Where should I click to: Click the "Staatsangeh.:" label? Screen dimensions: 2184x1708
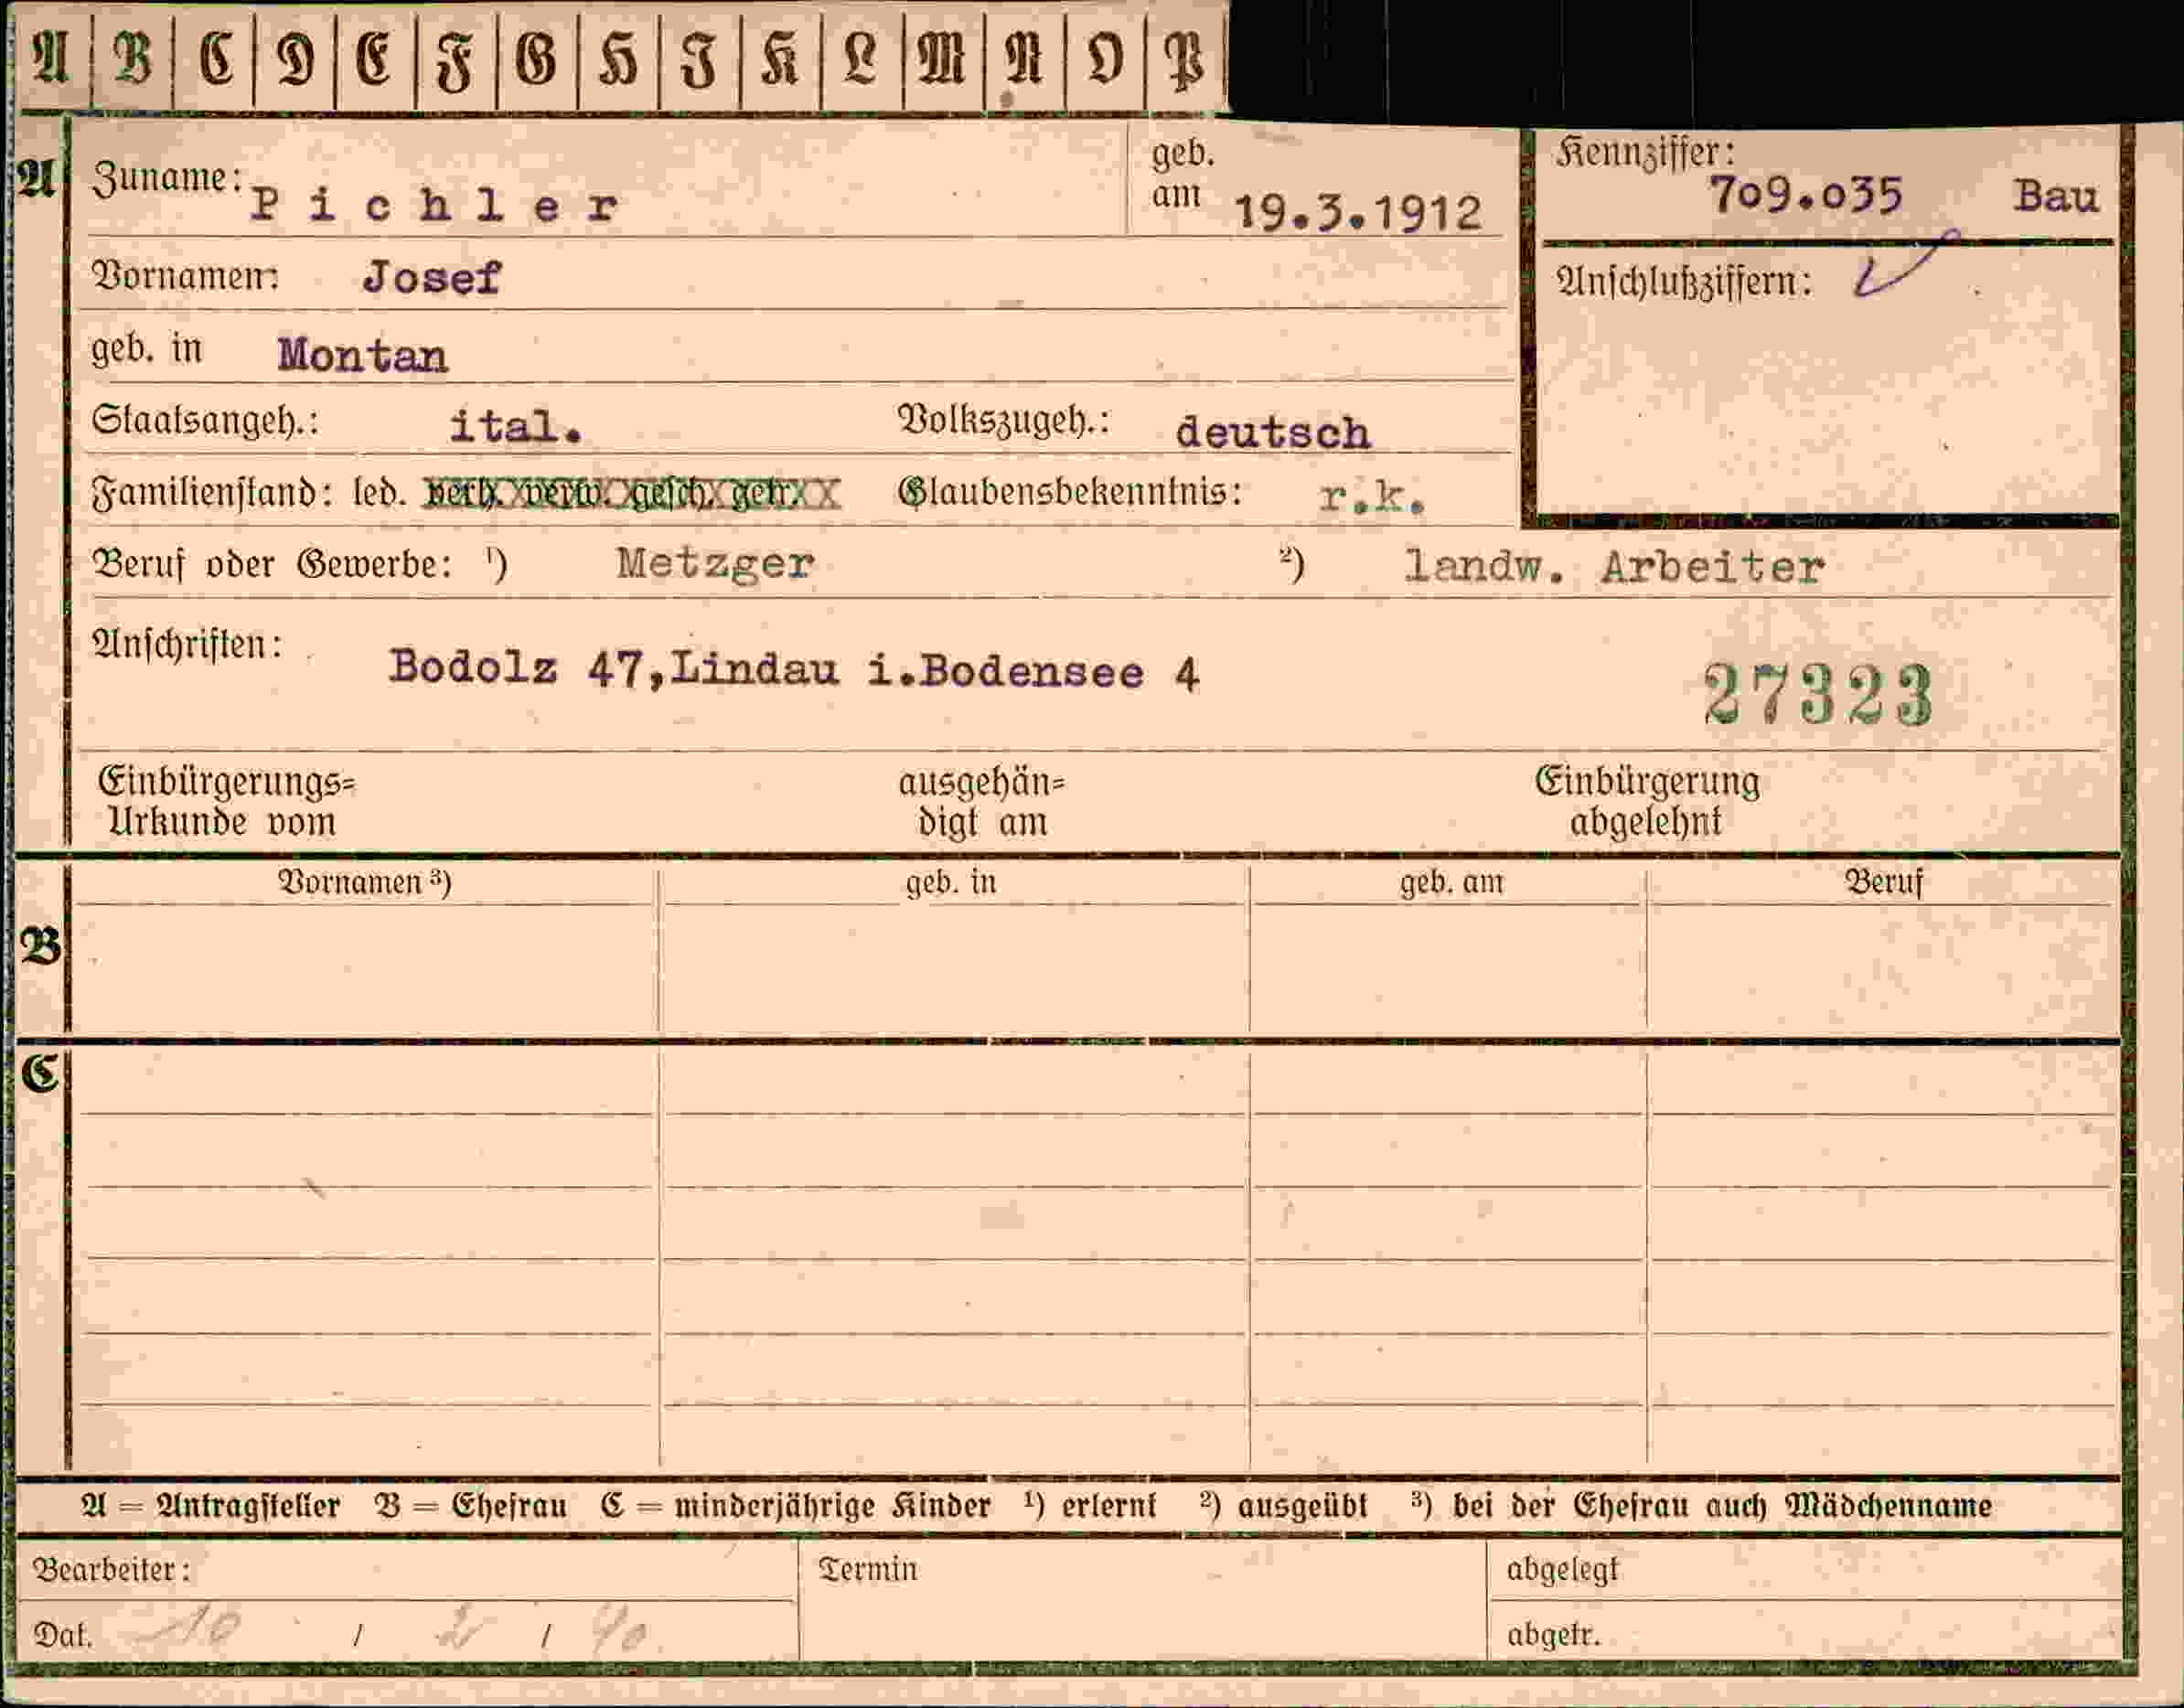coord(205,420)
